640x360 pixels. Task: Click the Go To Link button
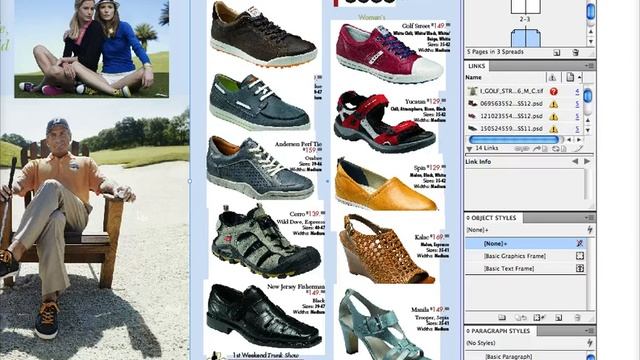(x=540, y=149)
